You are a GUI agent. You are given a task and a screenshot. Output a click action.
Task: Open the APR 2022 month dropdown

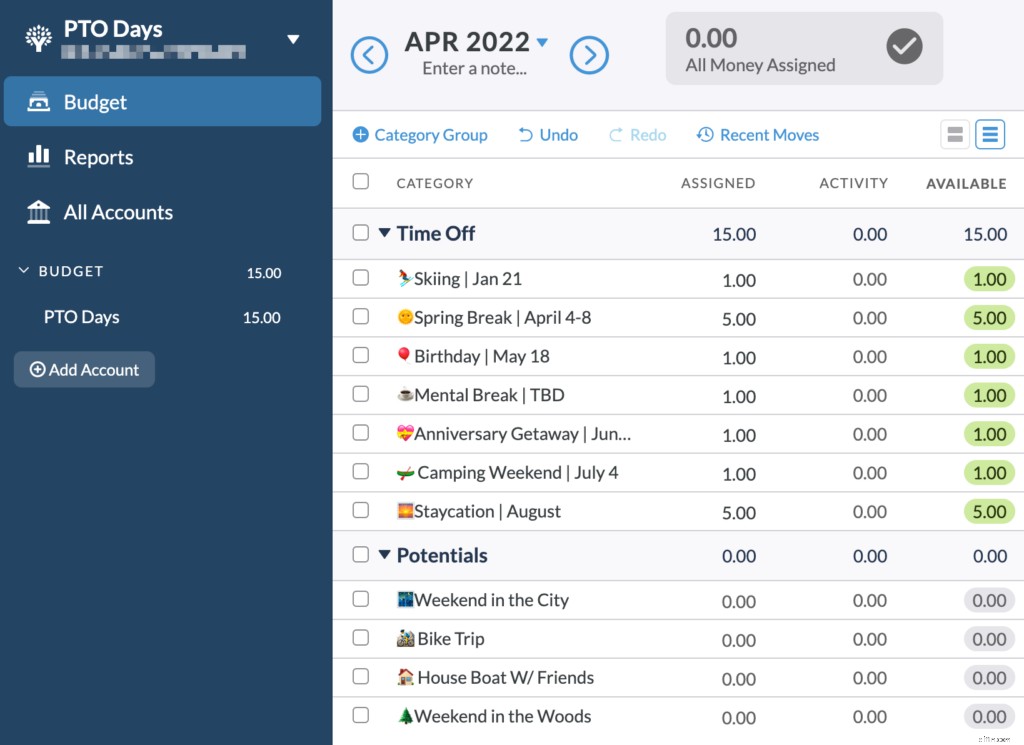click(x=541, y=42)
